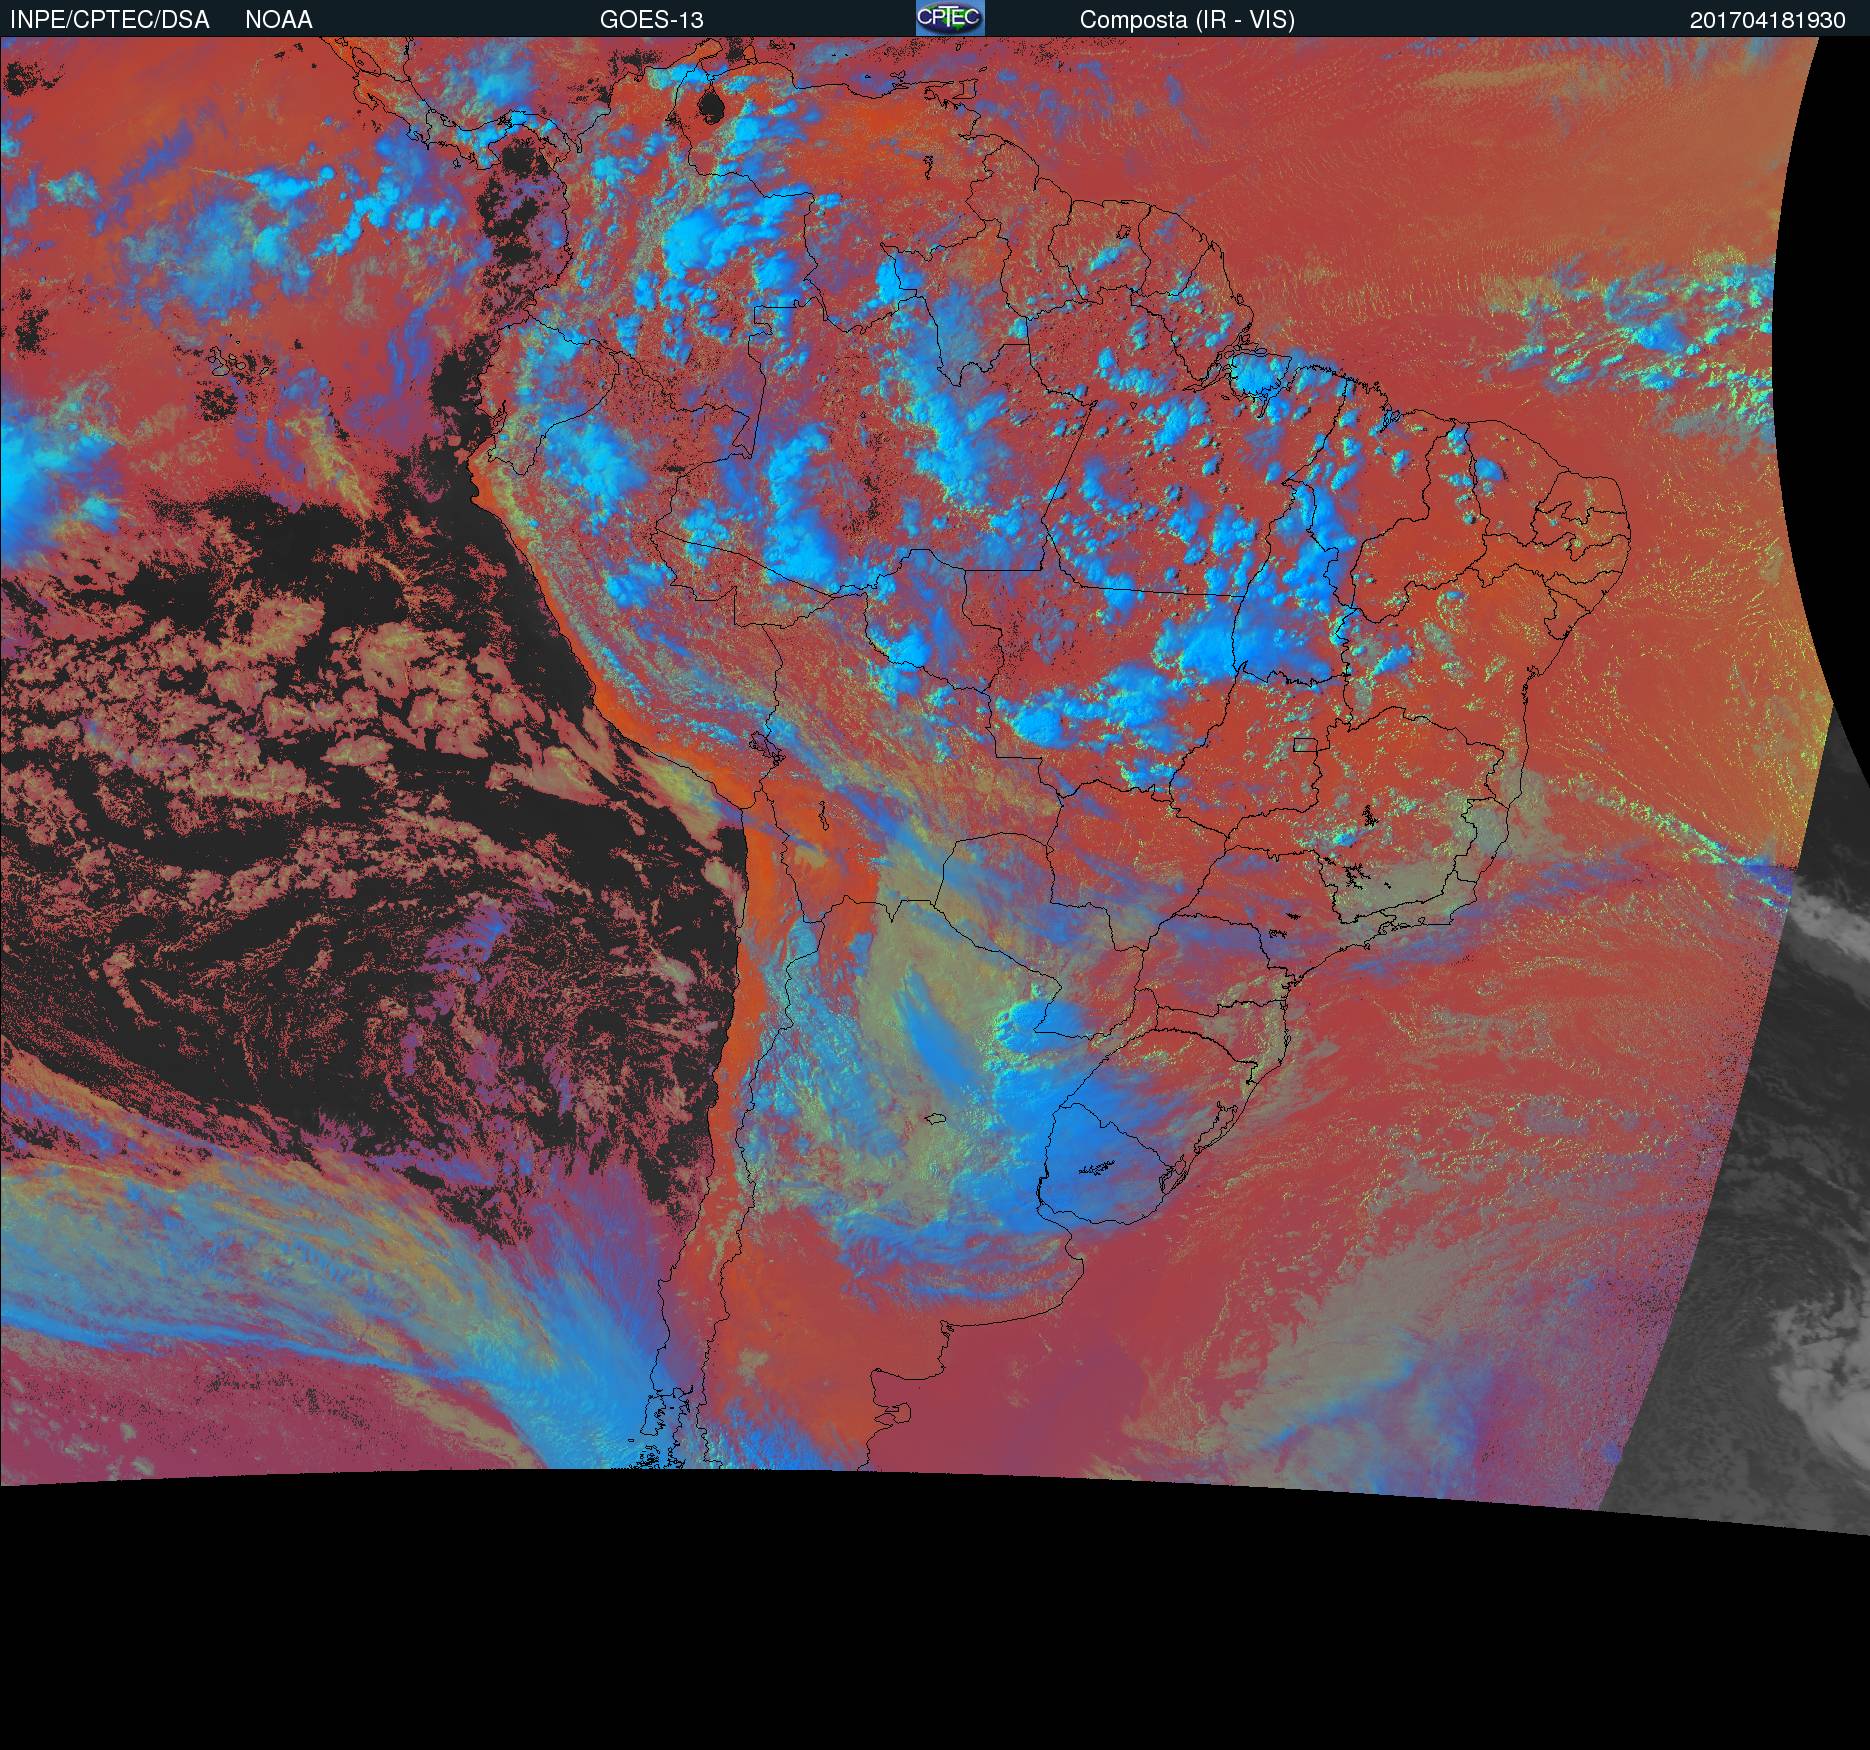Click the GOES-13 satellite label
The image size is (1870, 1750).
(x=652, y=20)
